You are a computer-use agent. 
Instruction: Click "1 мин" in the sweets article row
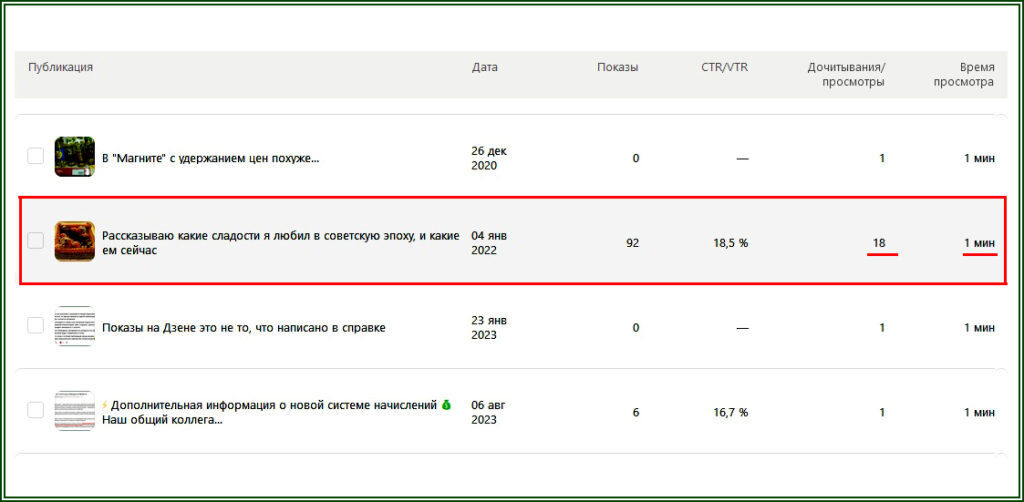(x=980, y=243)
